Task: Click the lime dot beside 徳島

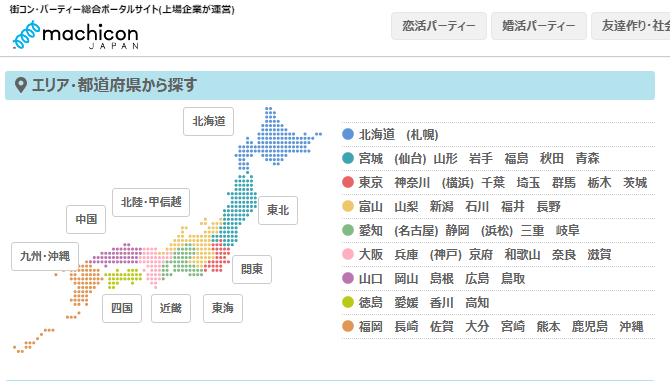Action: (348, 302)
